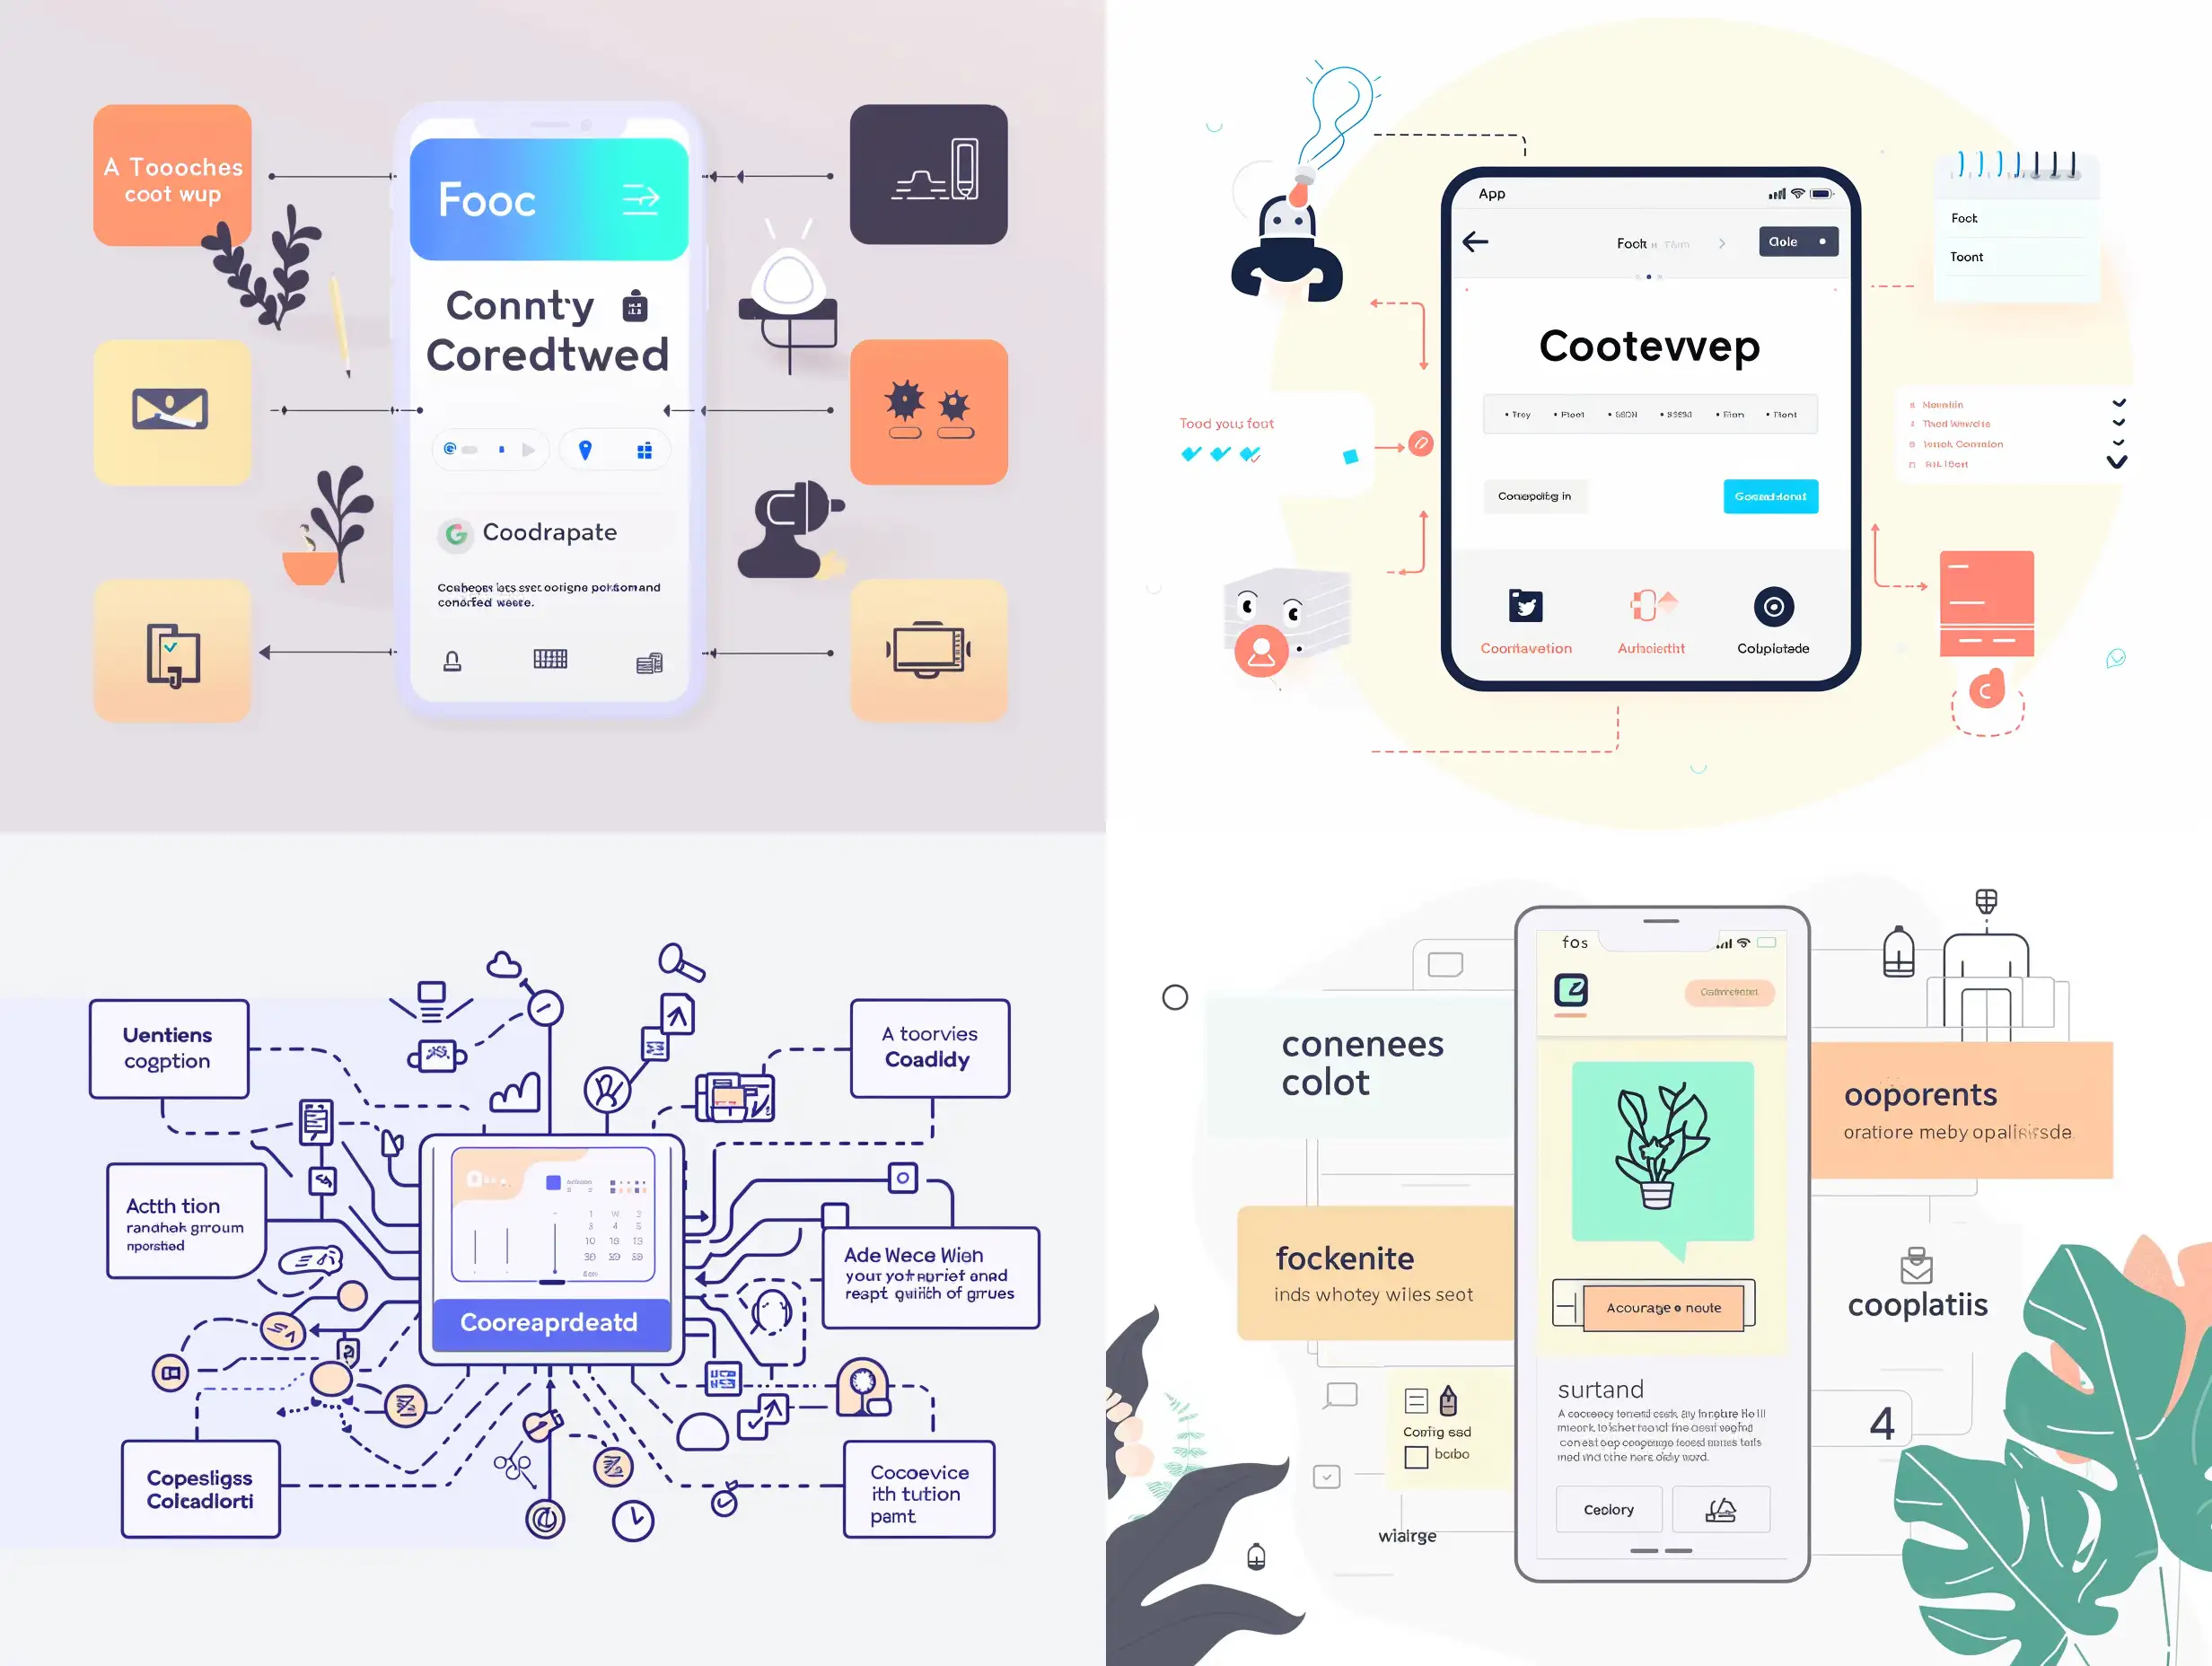Image resolution: width=2212 pixels, height=1666 pixels.
Task: Click the email/message icon on left panel
Action: [171, 409]
